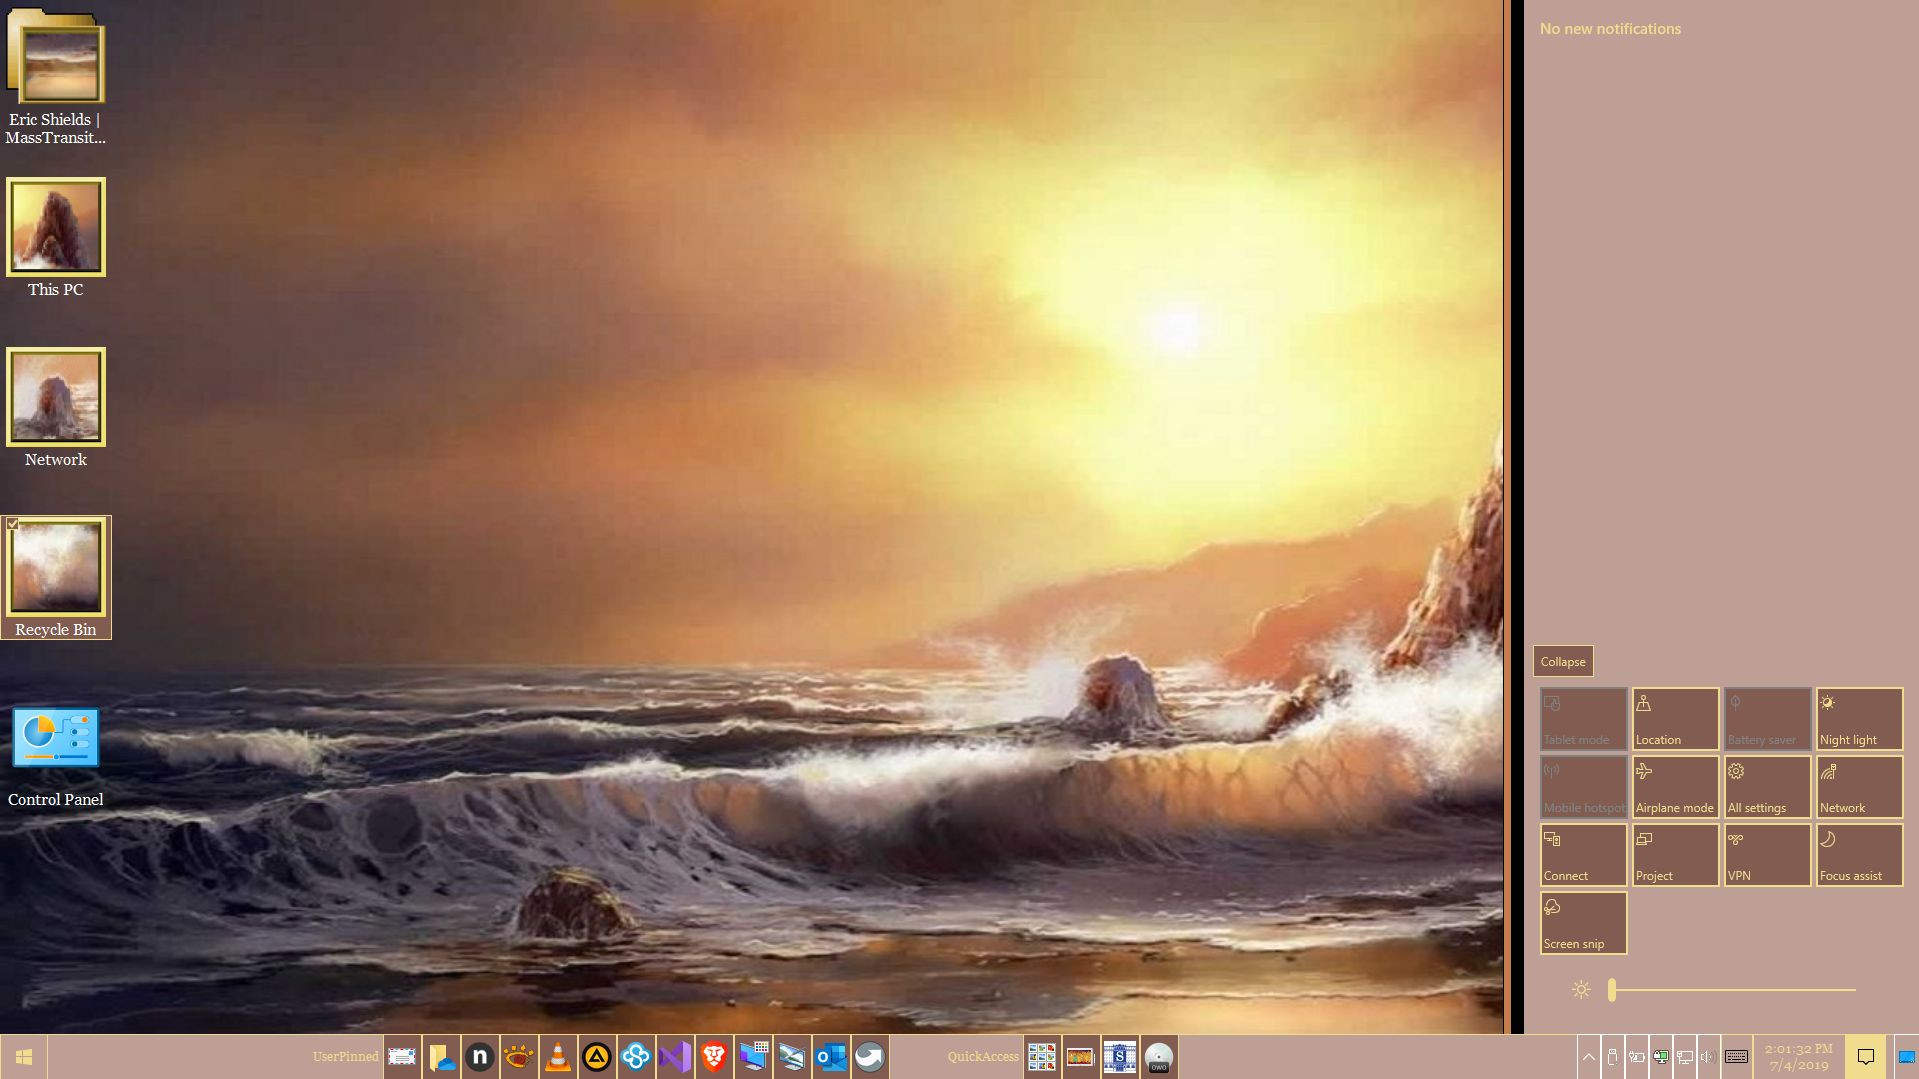This screenshot has width=1919, height=1079.
Task: Open All settings tile
Action: tap(1768, 787)
